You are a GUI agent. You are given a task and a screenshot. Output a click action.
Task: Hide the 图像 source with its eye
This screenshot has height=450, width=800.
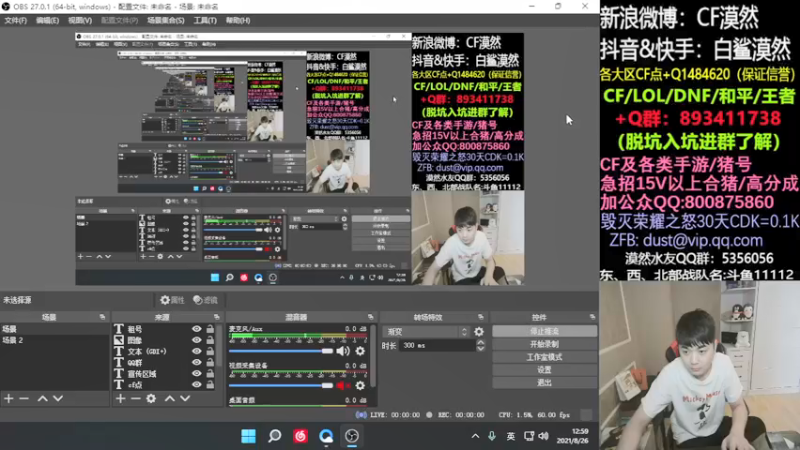196,340
